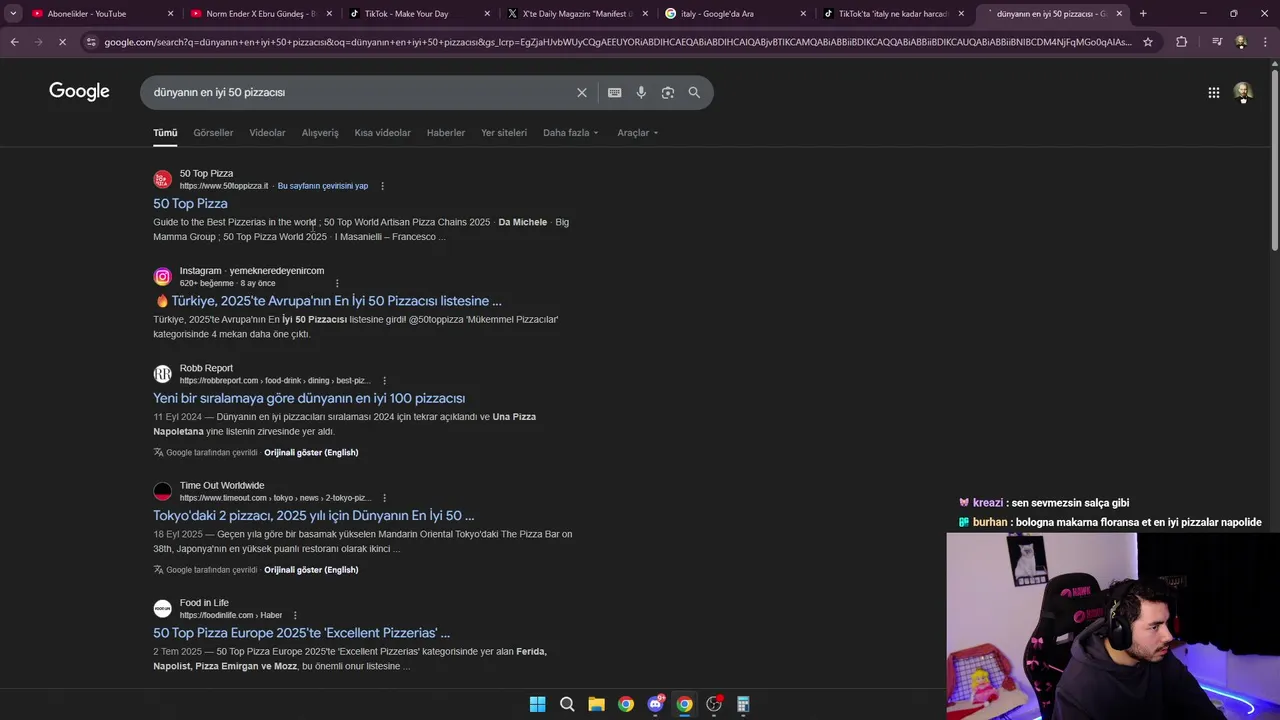Open the tab search dropdown arrow

tap(13, 14)
